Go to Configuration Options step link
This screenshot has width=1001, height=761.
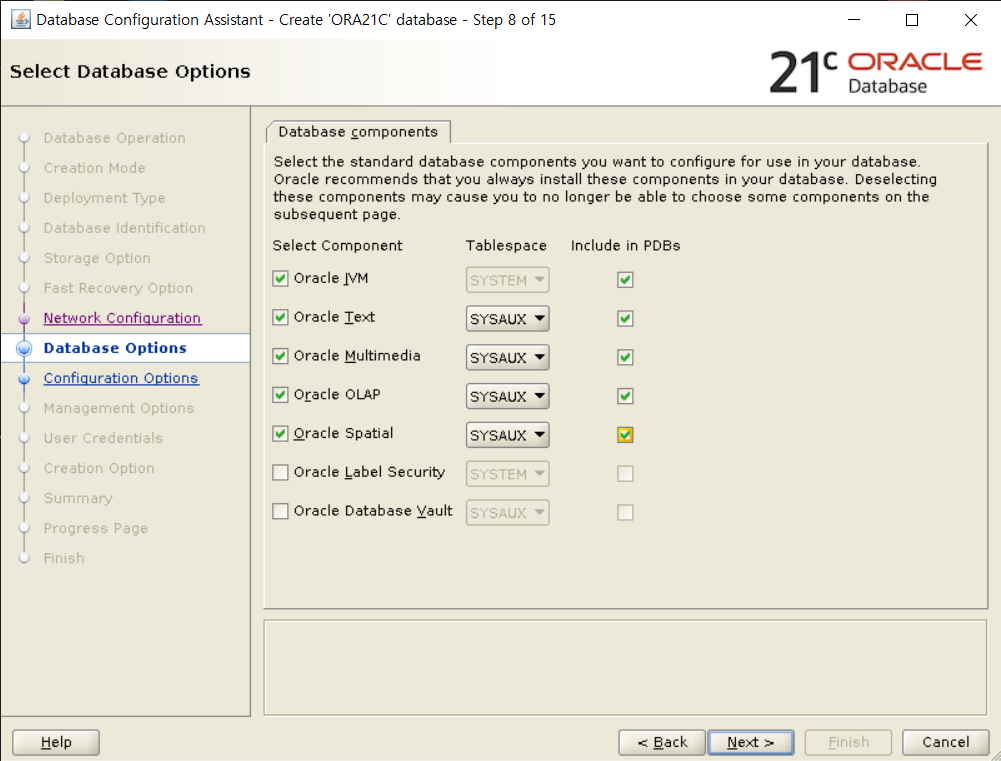coord(121,378)
